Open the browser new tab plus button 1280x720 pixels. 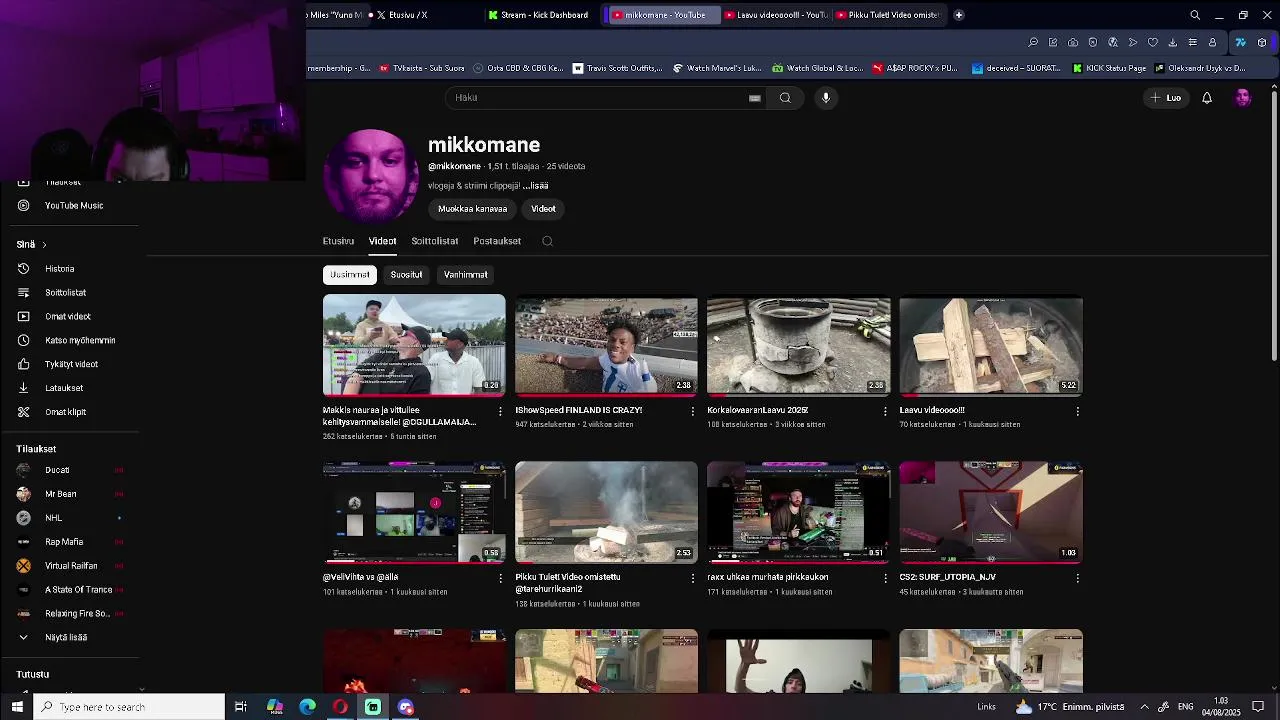(x=959, y=15)
